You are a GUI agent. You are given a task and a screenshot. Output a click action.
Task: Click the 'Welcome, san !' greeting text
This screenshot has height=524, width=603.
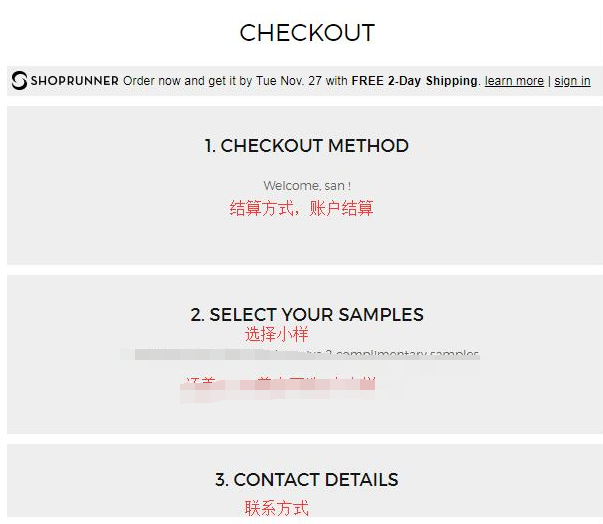(x=306, y=186)
